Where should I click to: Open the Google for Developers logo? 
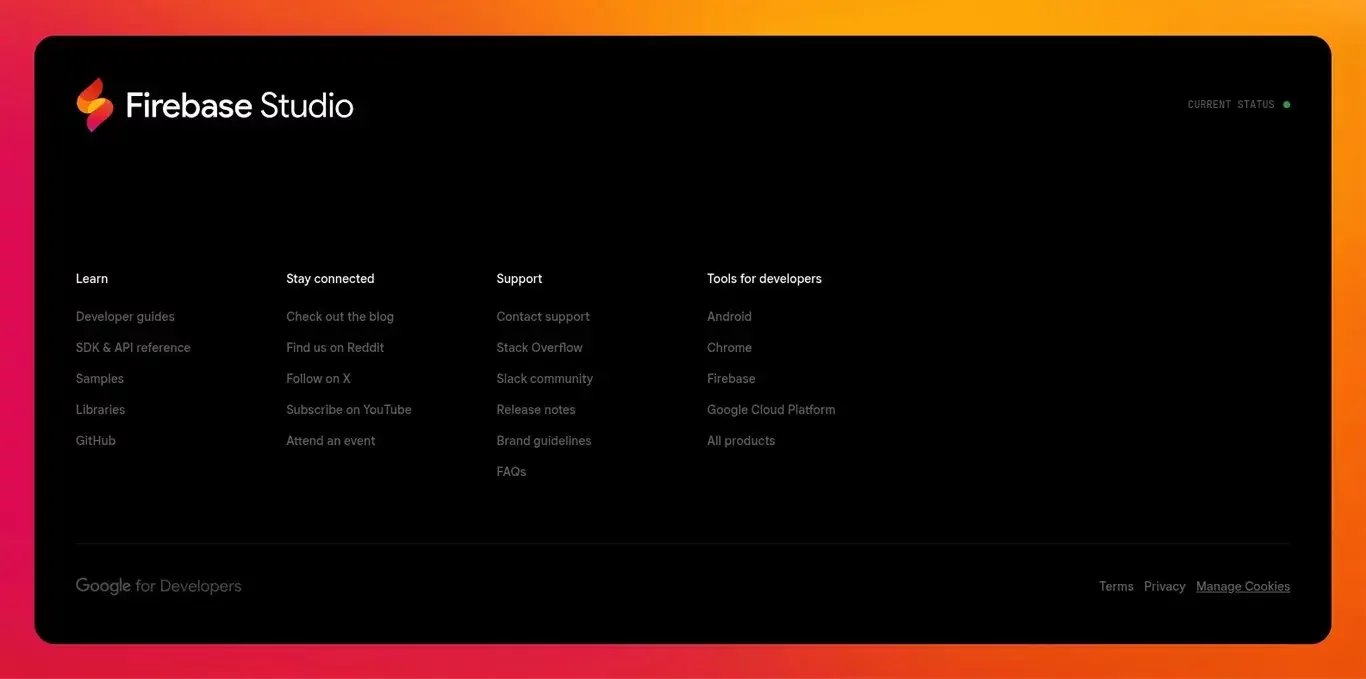159,586
